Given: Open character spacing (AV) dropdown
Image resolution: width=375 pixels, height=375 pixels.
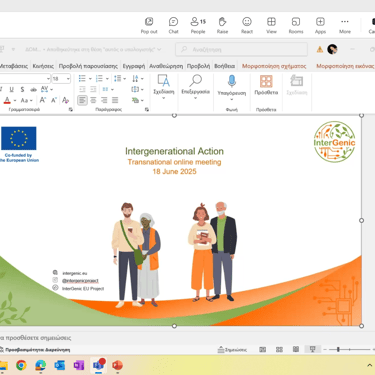Looking at the screenshot, I should tap(46, 89).
